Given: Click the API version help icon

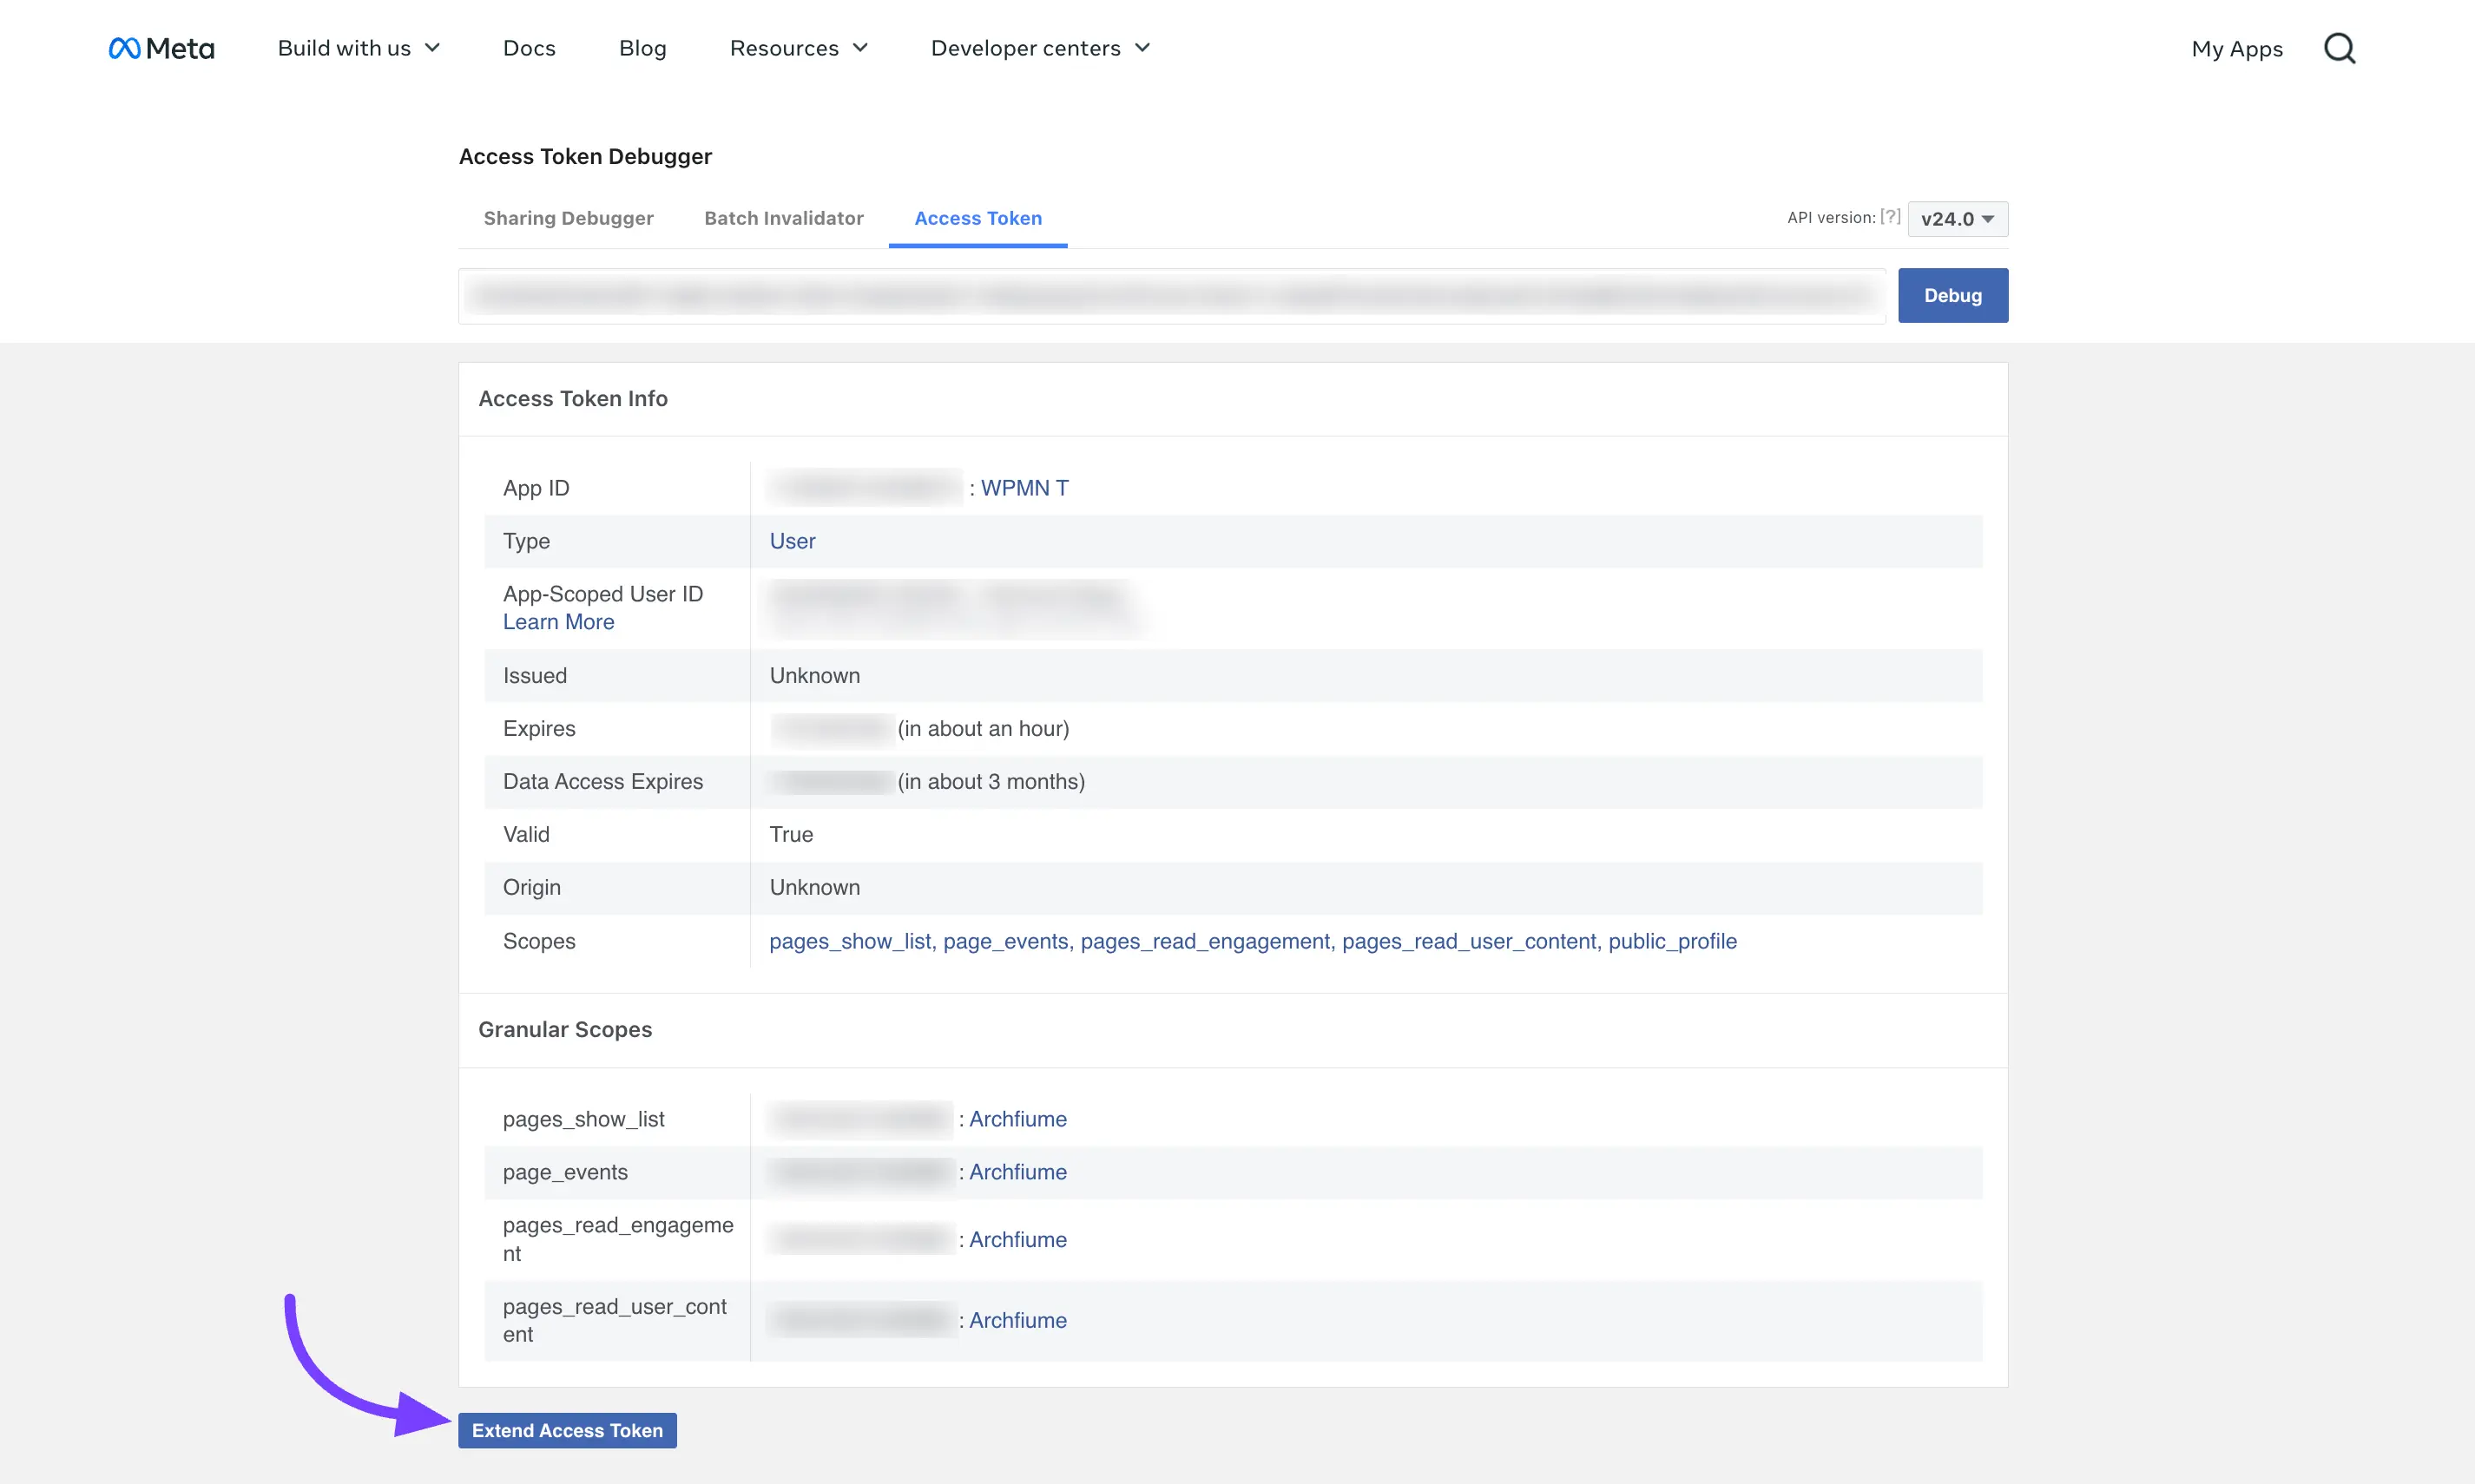Looking at the screenshot, I should point(1891,216).
